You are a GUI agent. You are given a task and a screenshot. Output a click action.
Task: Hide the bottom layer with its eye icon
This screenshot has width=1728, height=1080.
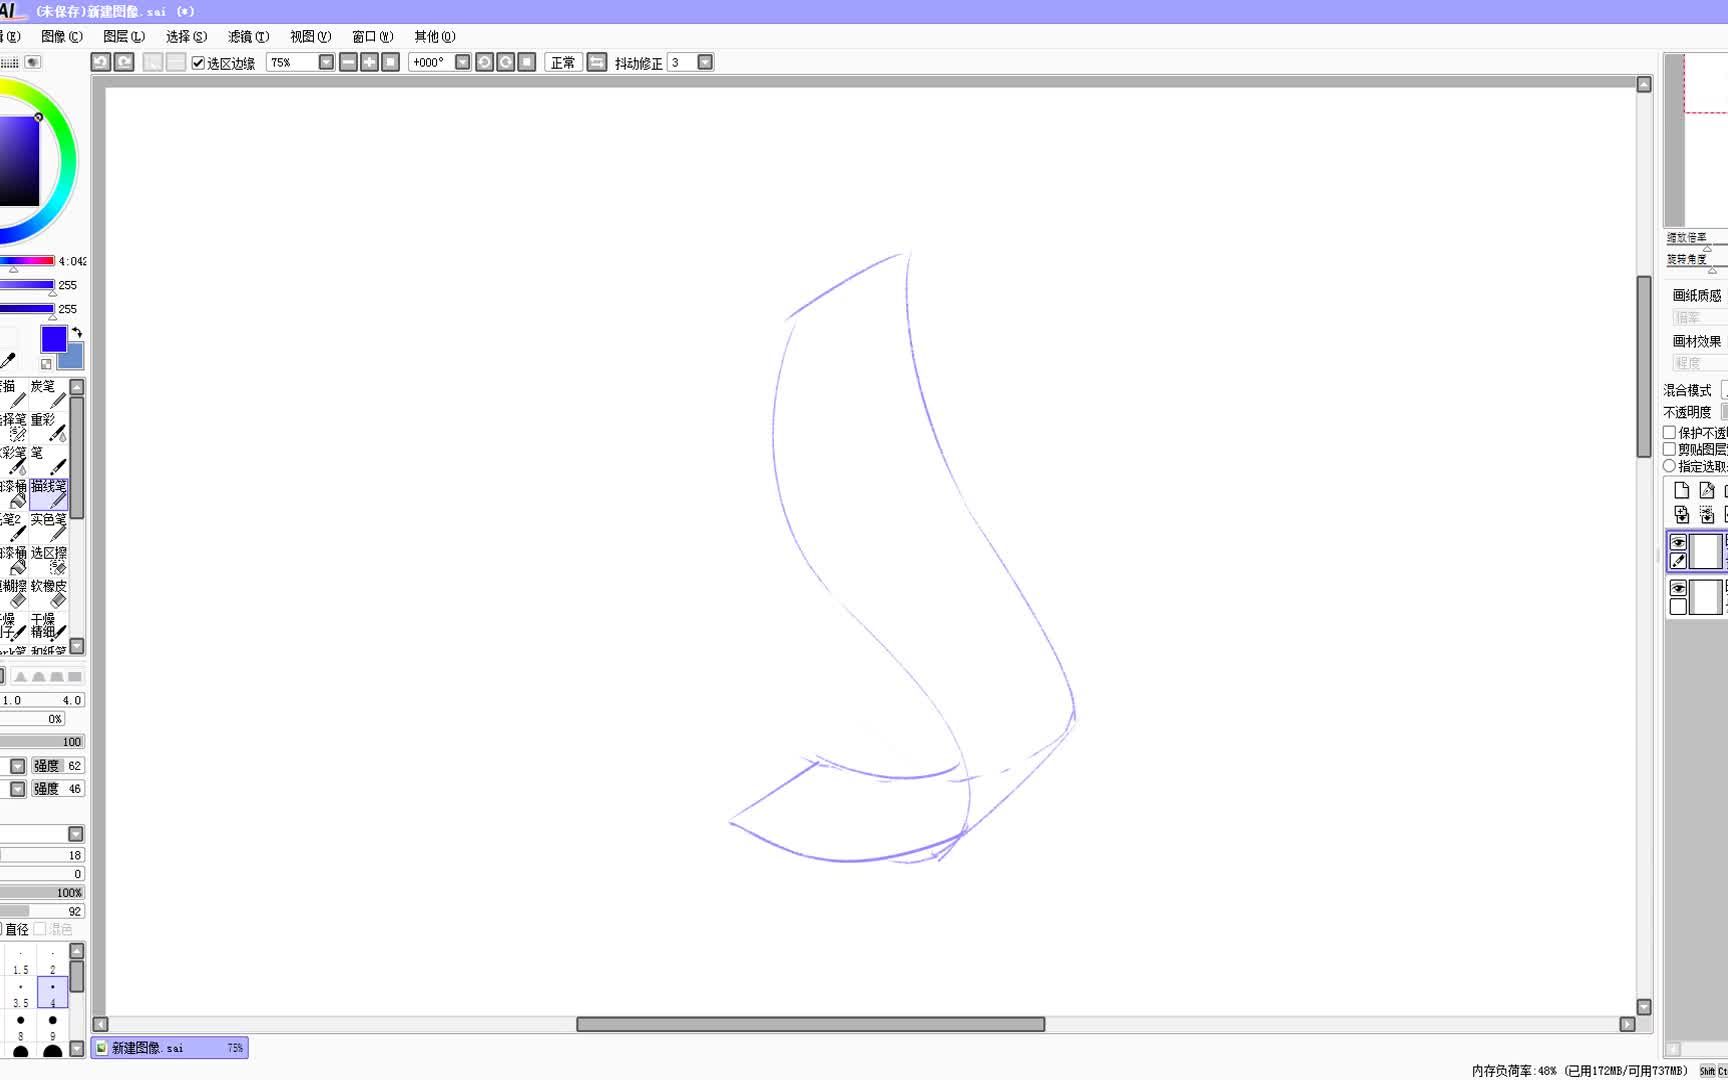[x=1678, y=588]
